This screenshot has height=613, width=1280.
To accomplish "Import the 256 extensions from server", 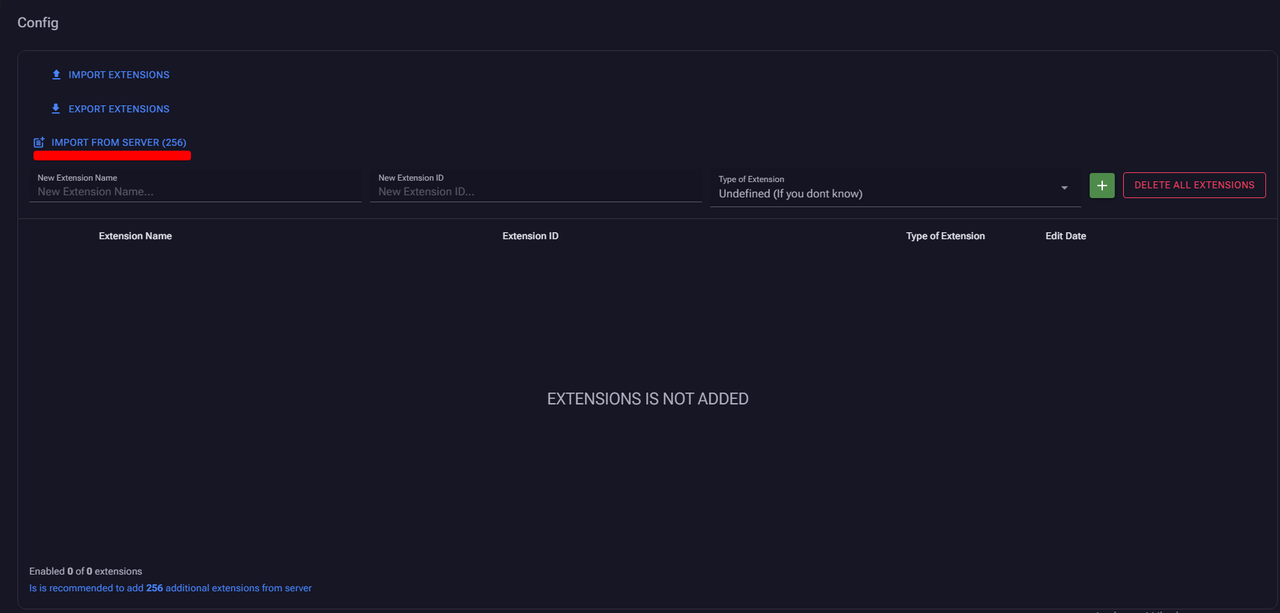I will pos(119,143).
